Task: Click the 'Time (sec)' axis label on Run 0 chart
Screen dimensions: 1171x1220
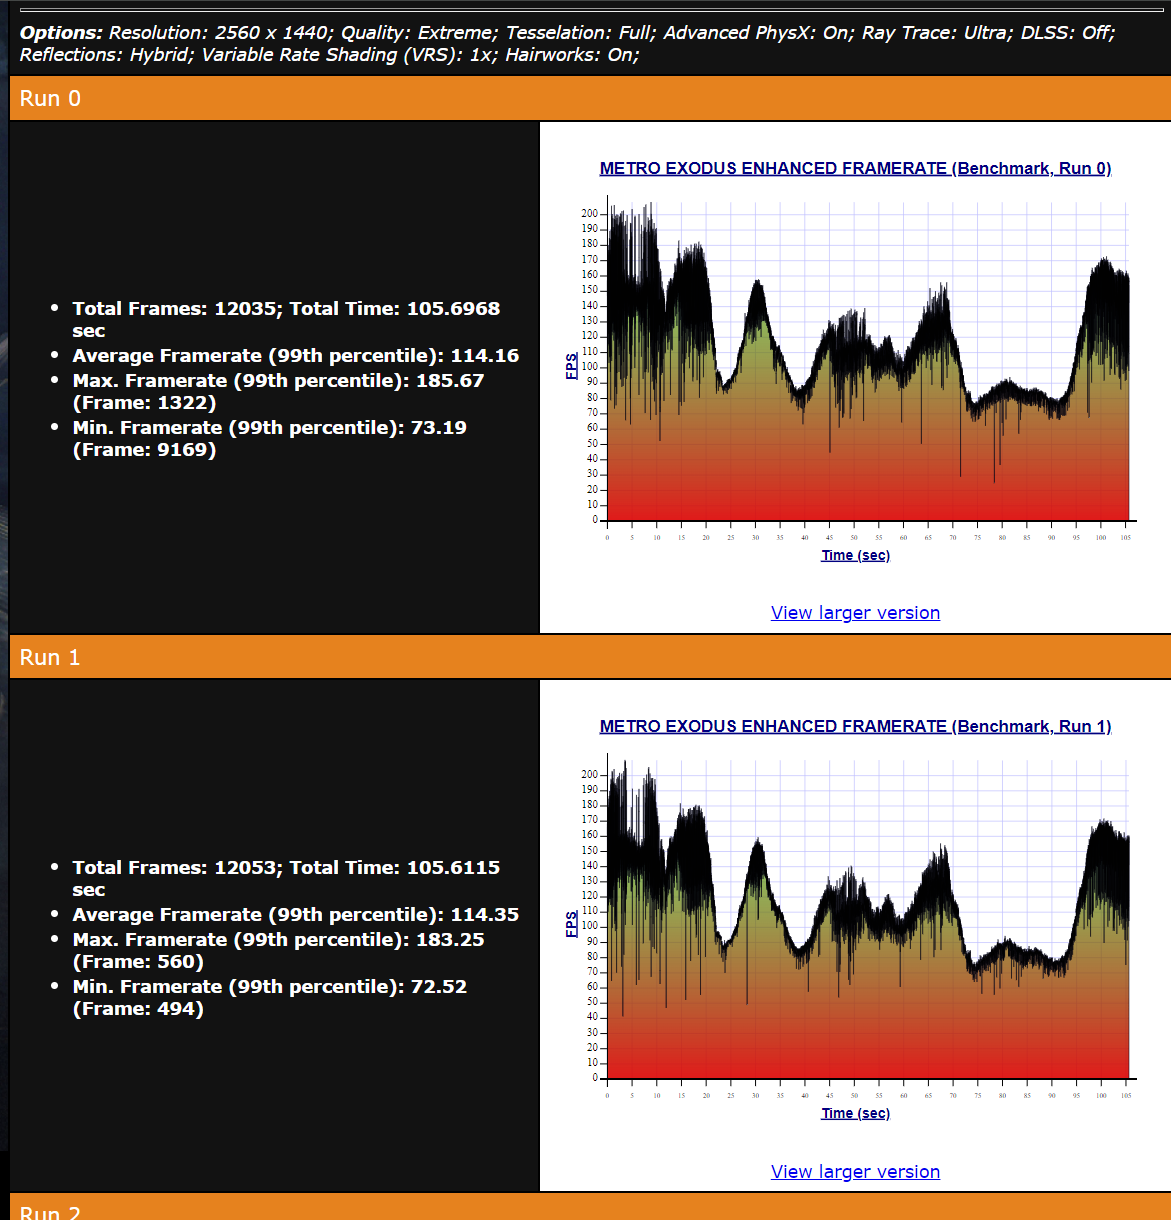Action: (856, 555)
